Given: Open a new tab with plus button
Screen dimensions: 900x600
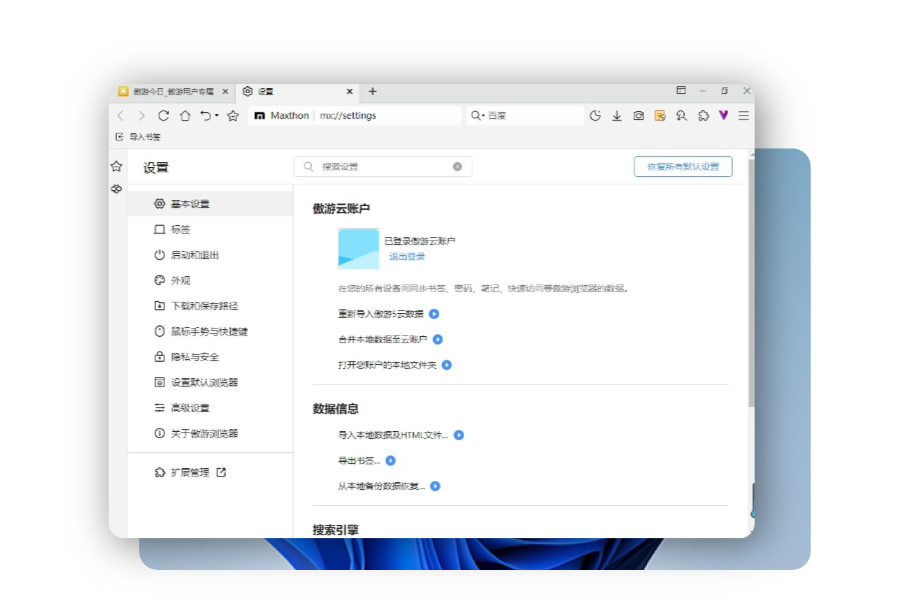Looking at the screenshot, I should [373, 91].
